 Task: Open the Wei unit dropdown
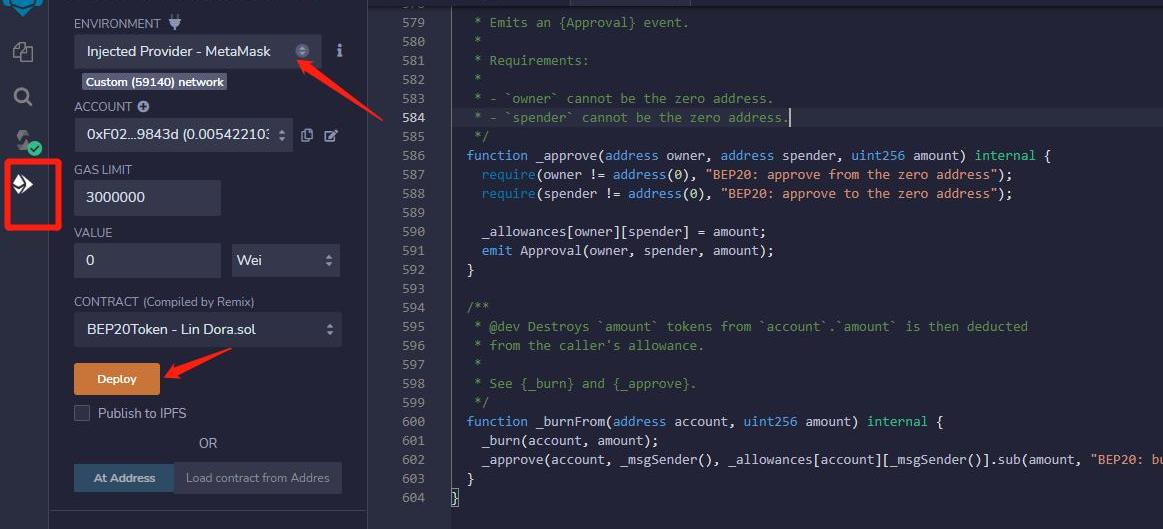tap(285, 261)
